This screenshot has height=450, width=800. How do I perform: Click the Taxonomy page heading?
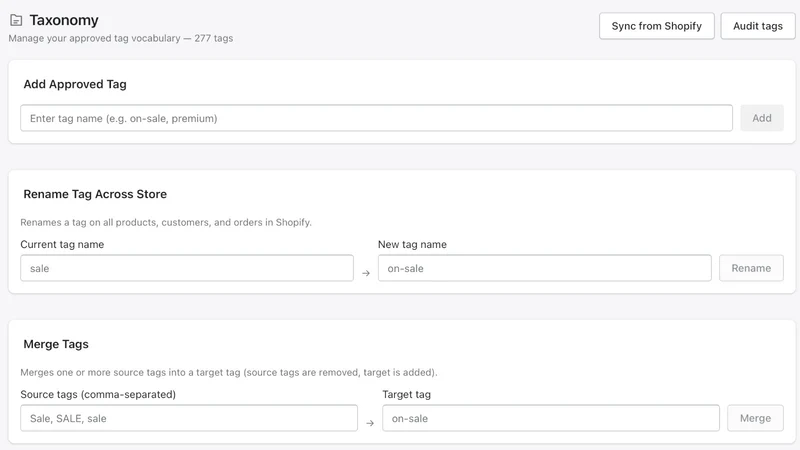point(64,20)
